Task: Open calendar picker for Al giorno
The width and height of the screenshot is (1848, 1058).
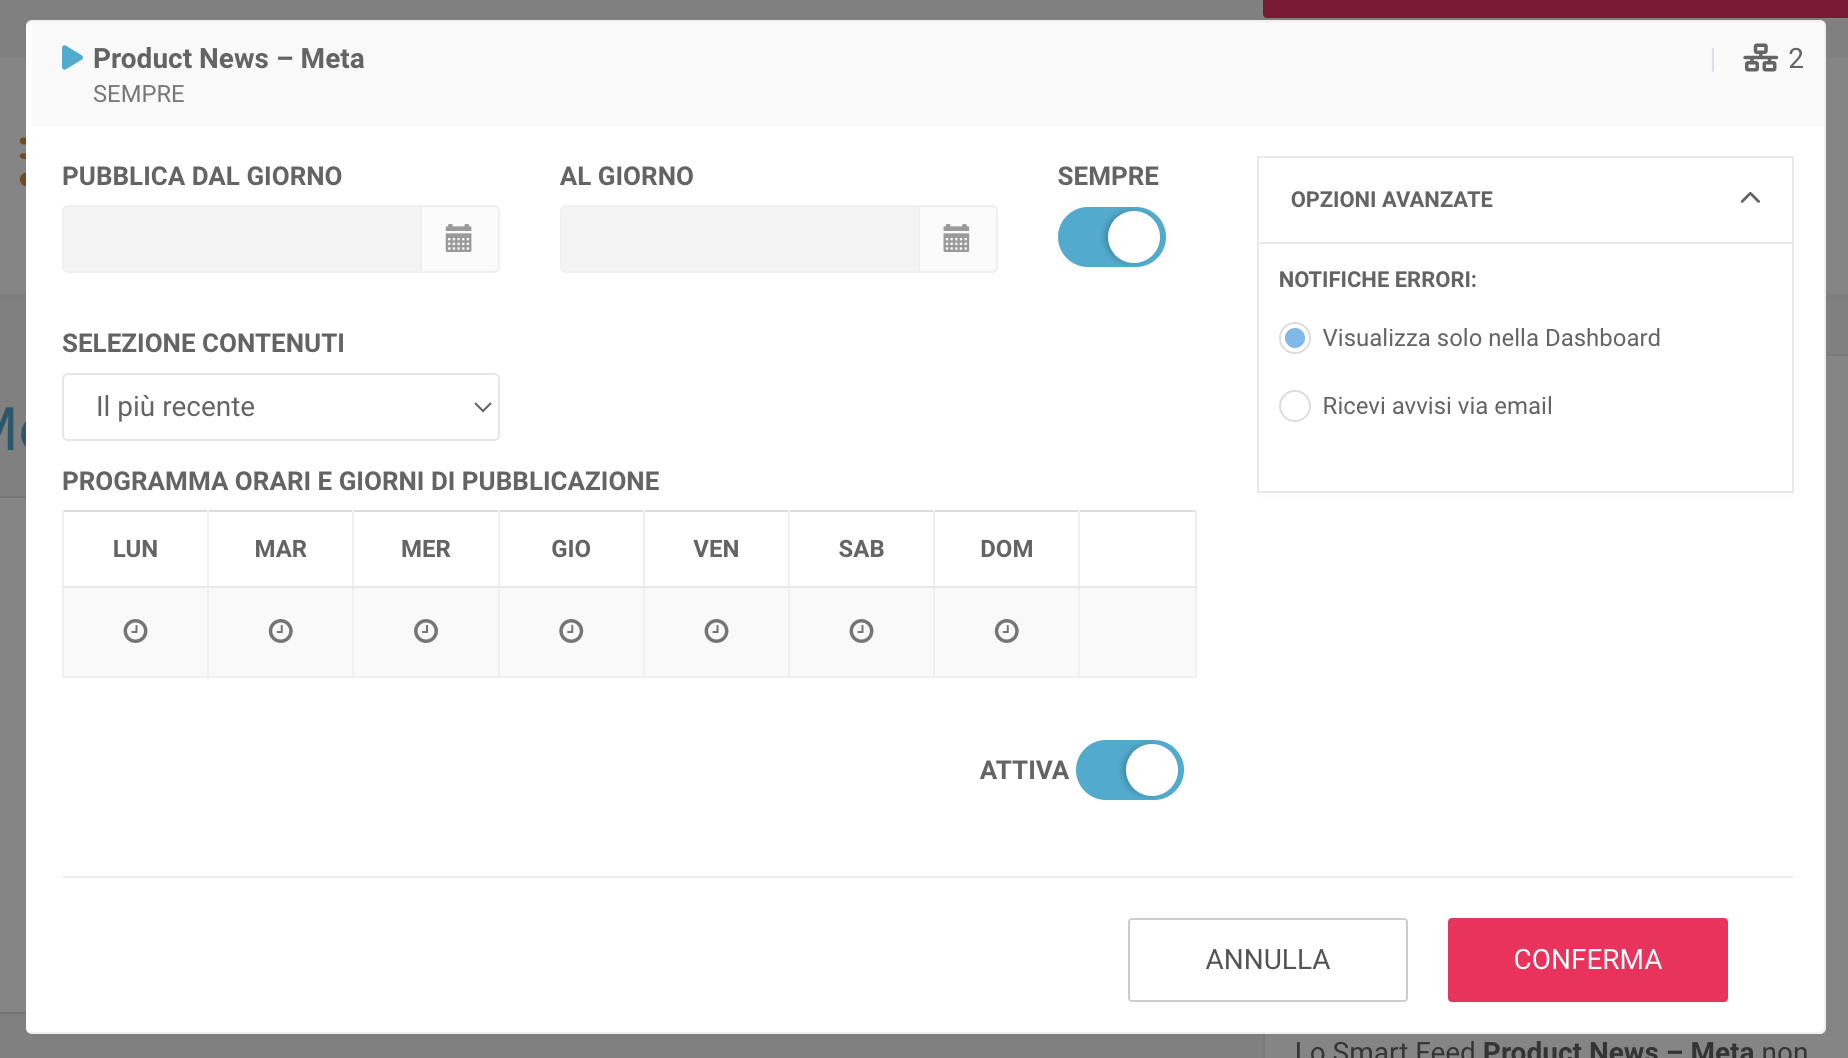Action: pyautogui.click(x=957, y=239)
